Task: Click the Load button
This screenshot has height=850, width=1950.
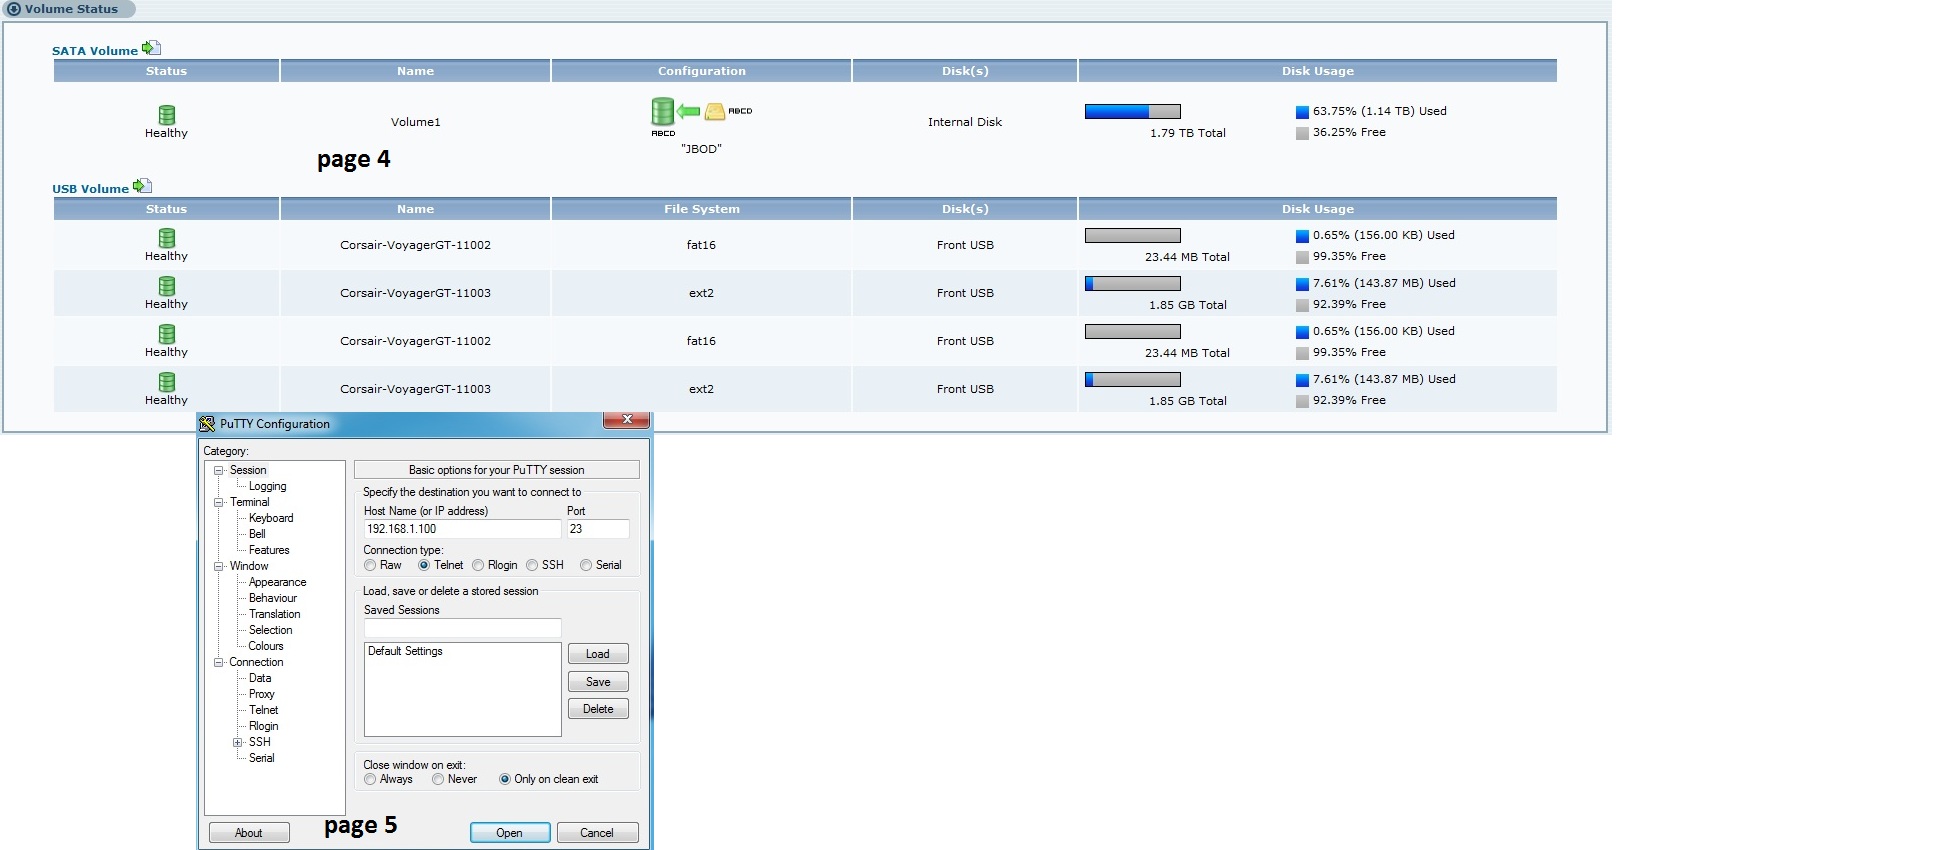Action: [598, 654]
